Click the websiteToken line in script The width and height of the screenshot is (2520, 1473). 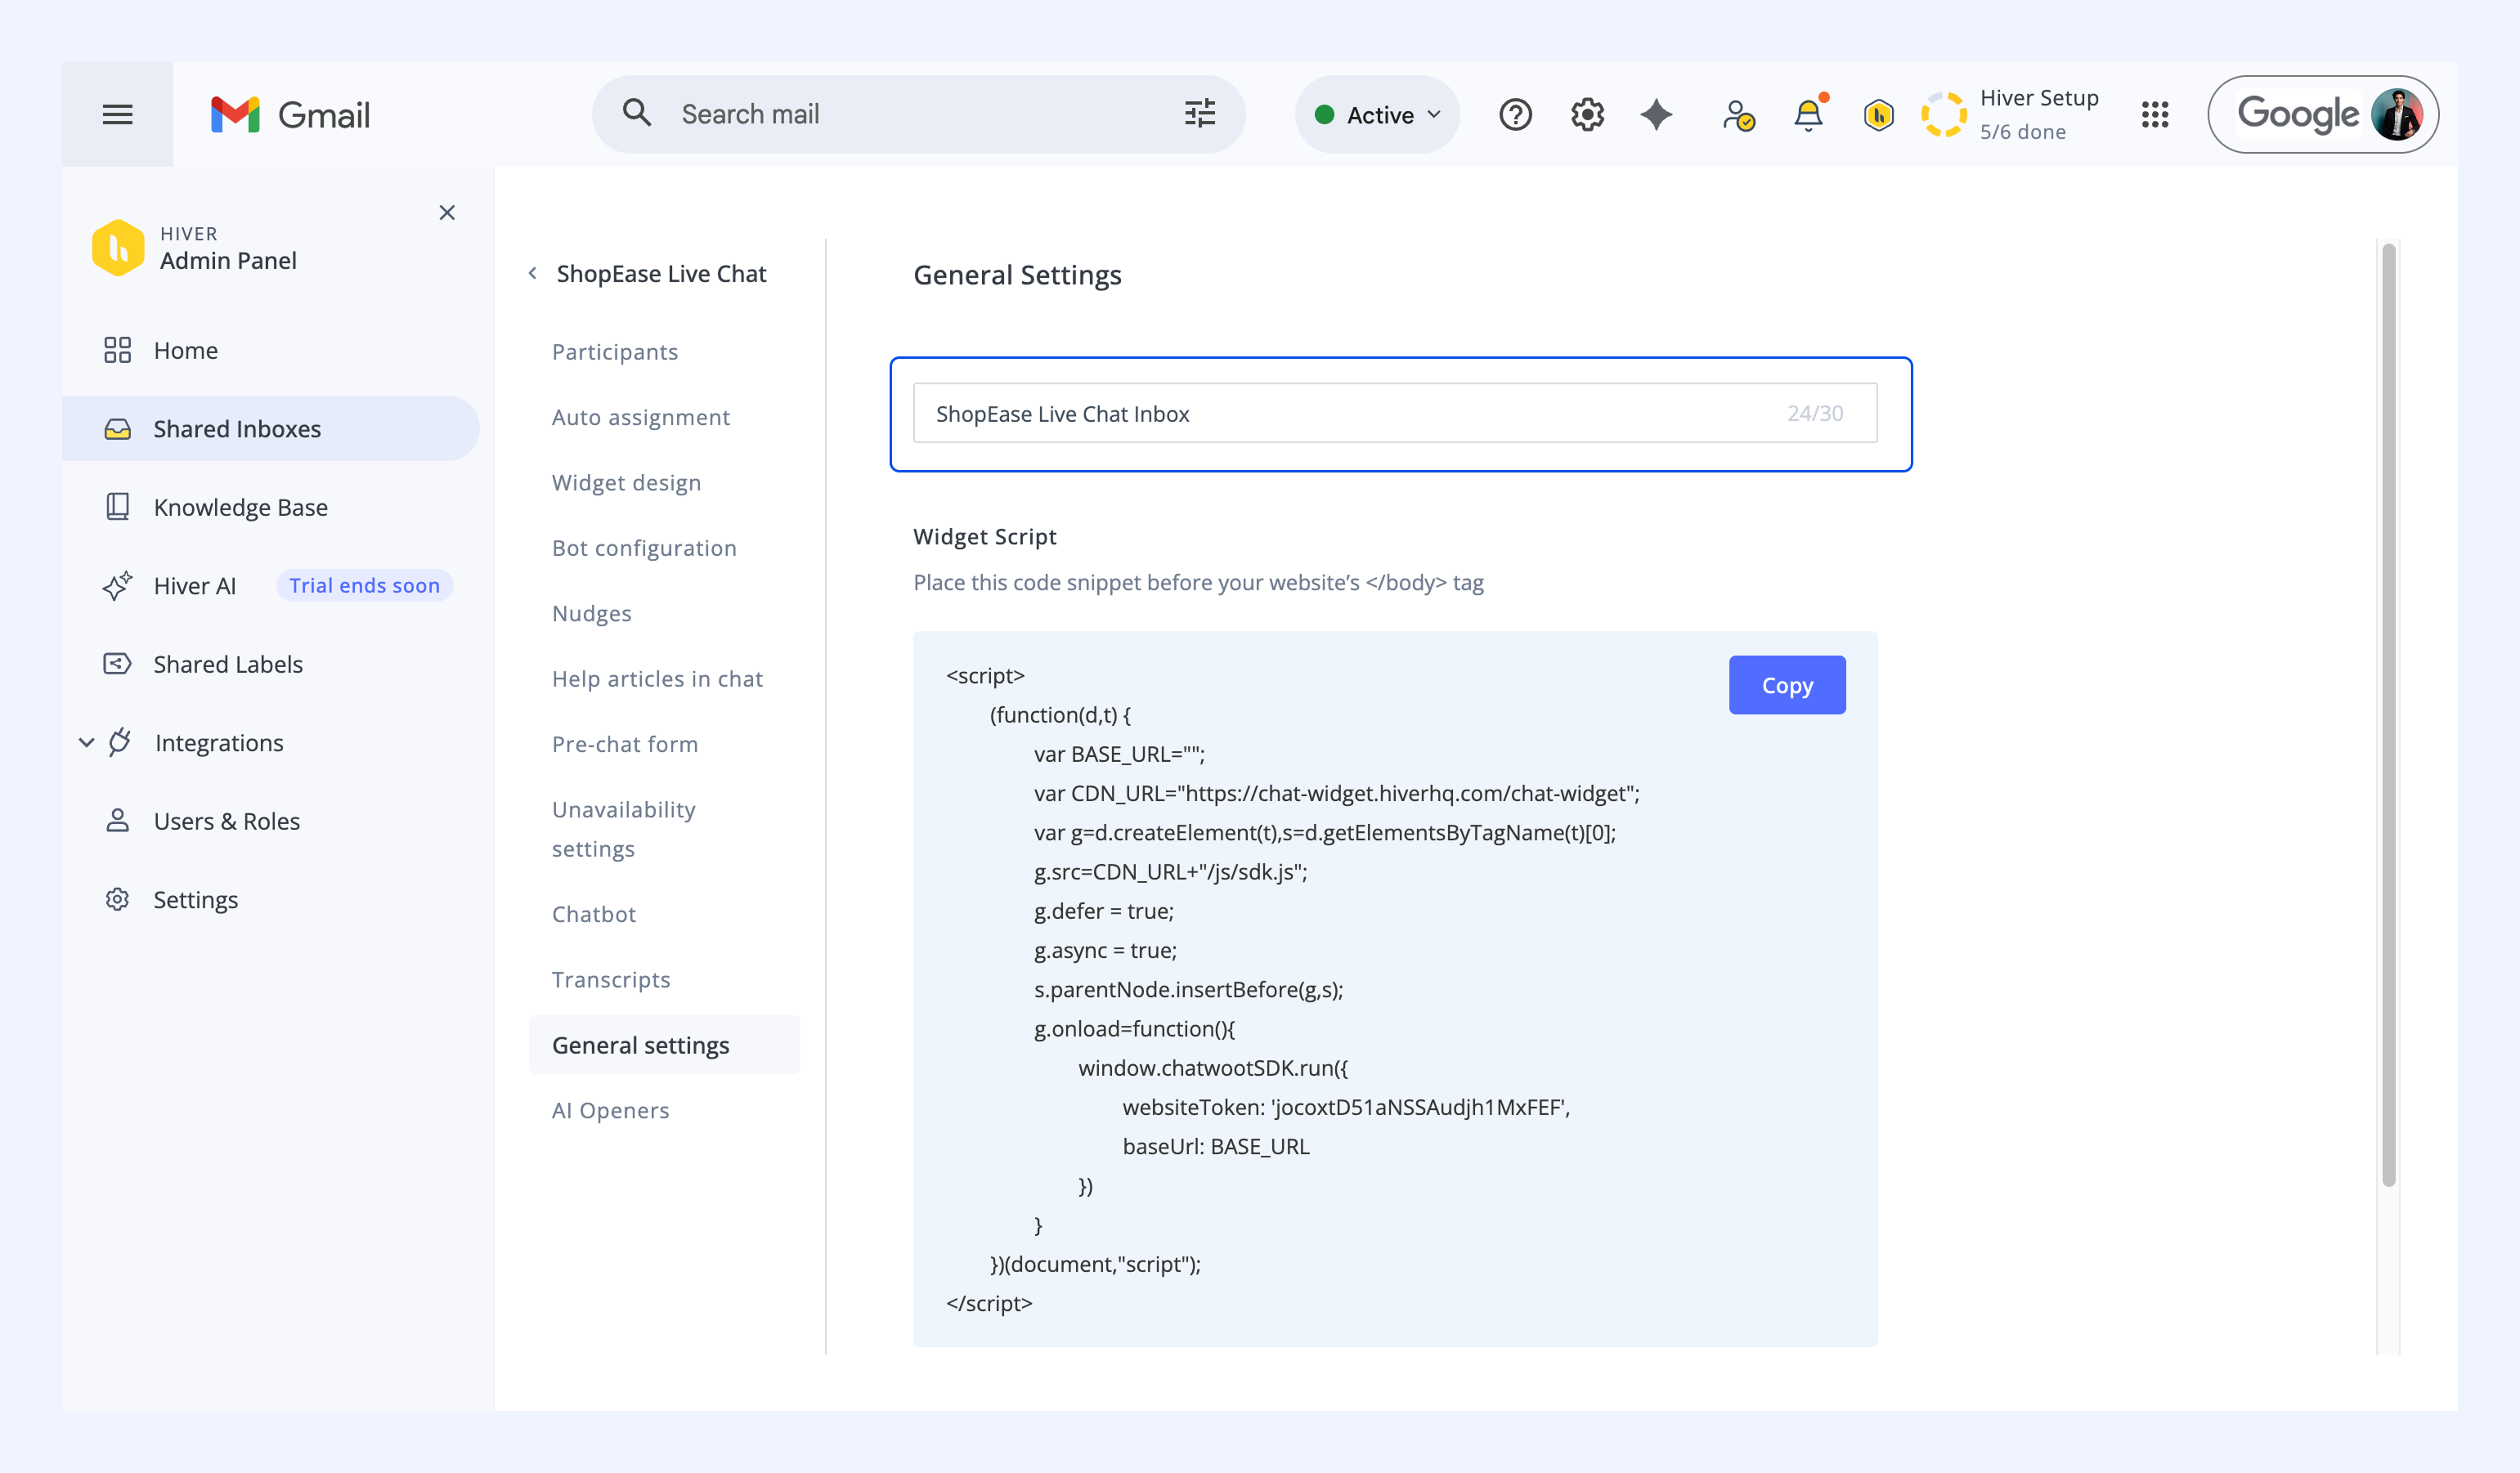pyautogui.click(x=1345, y=1107)
